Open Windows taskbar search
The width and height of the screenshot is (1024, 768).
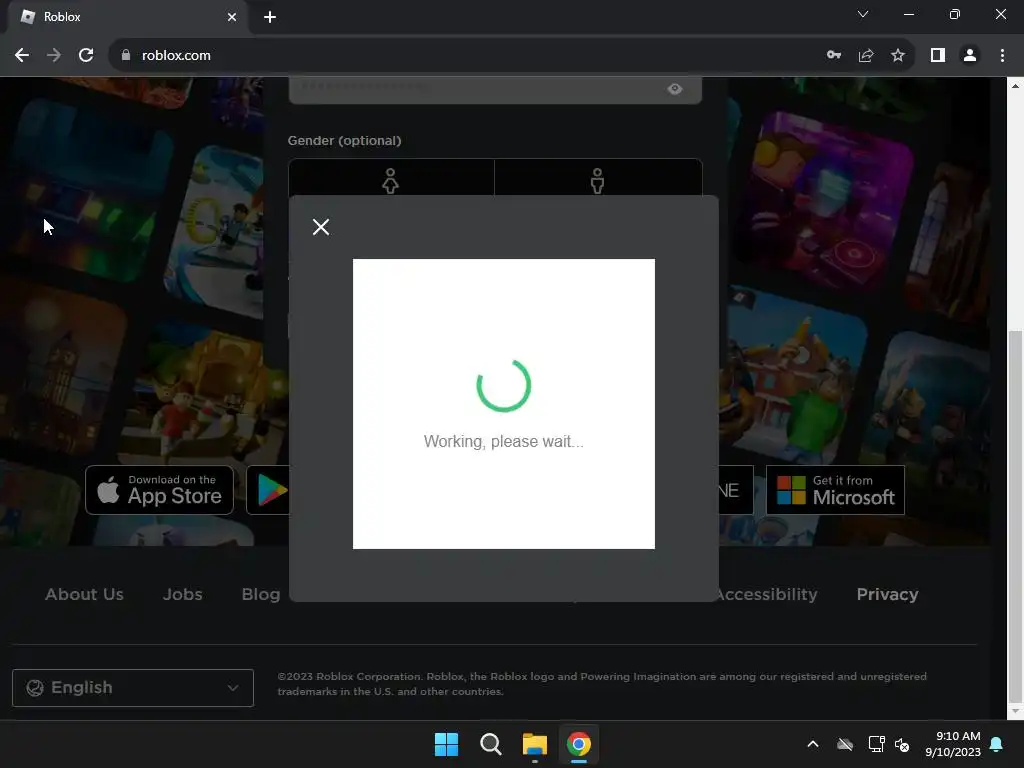tap(490, 744)
